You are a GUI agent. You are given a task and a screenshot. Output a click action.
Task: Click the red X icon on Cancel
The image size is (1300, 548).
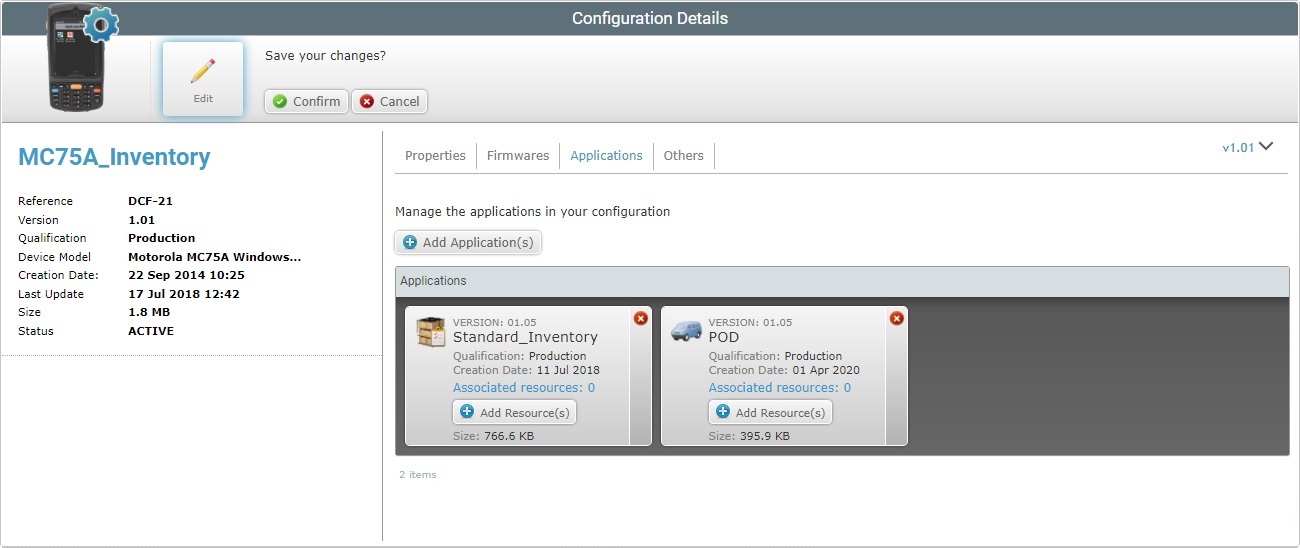(367, 101)
